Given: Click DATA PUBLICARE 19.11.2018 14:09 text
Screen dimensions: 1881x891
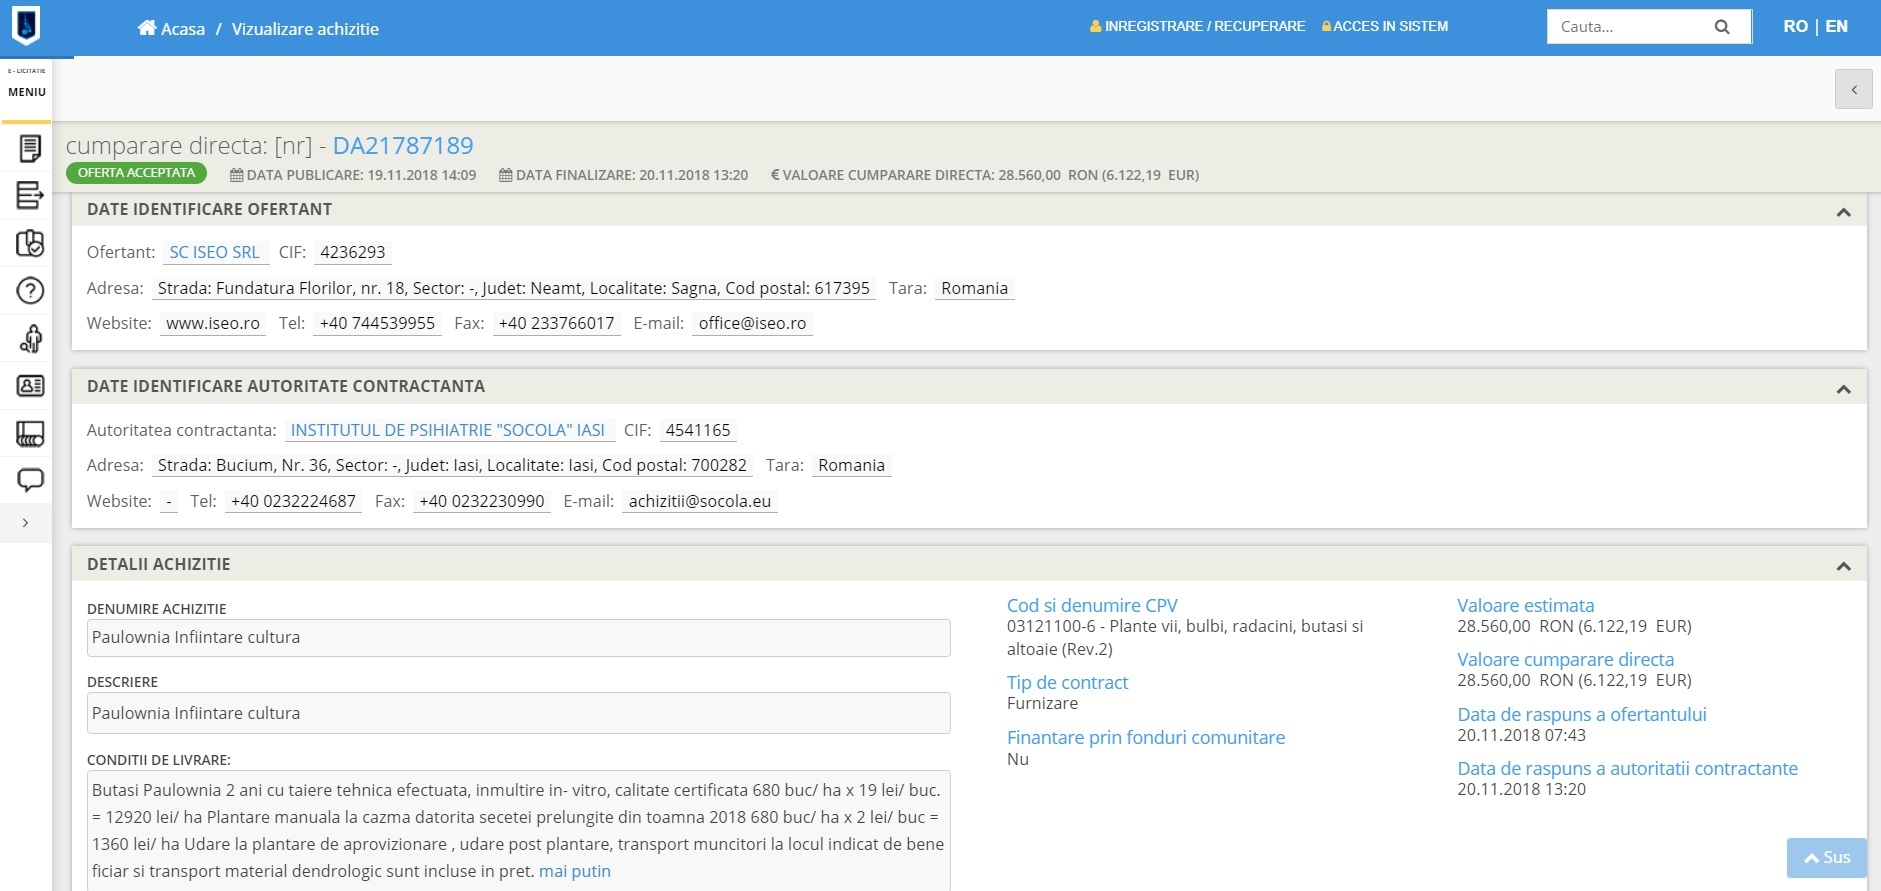Looking at the screenshot, I should [353, 175].
